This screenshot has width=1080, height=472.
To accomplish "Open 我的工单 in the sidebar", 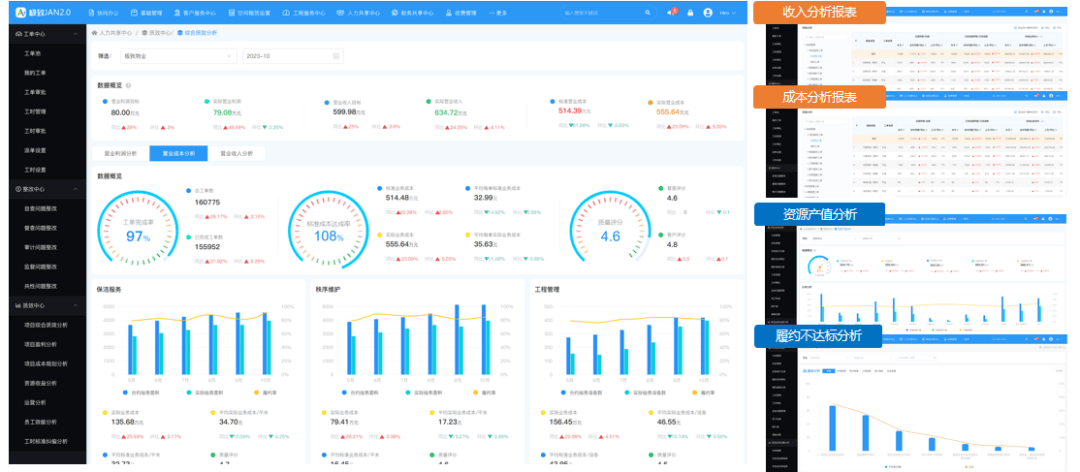I will pyautogui.click(x=33, y=72).
